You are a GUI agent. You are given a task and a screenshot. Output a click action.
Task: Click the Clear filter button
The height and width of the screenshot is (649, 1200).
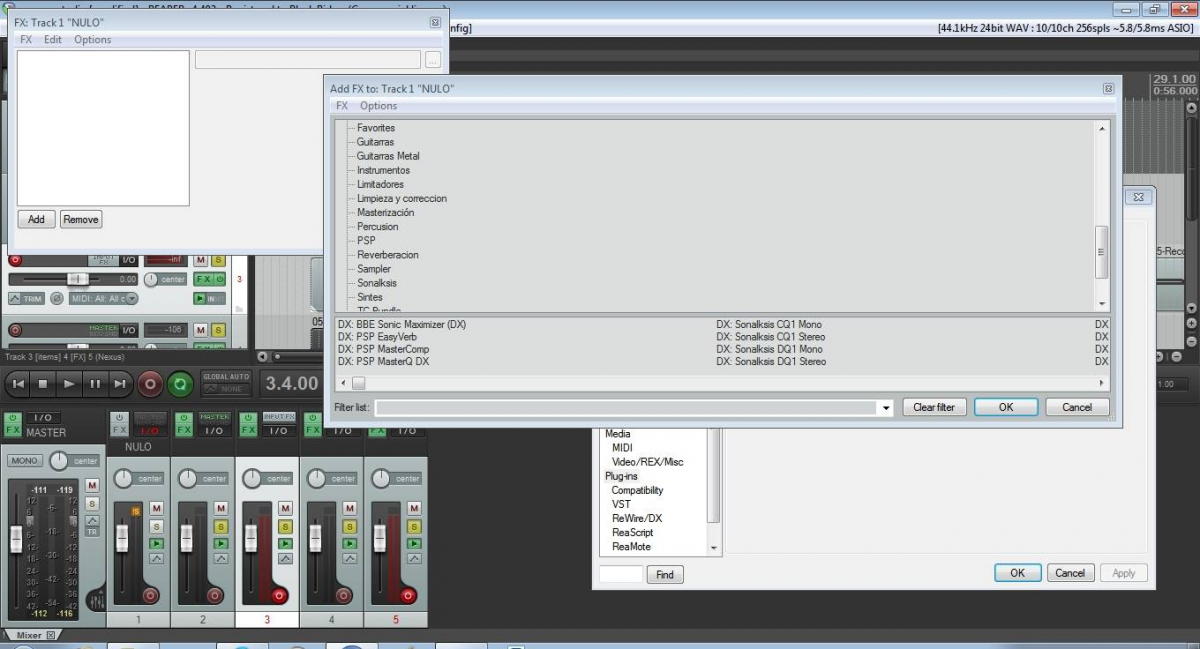coord(934,407)
